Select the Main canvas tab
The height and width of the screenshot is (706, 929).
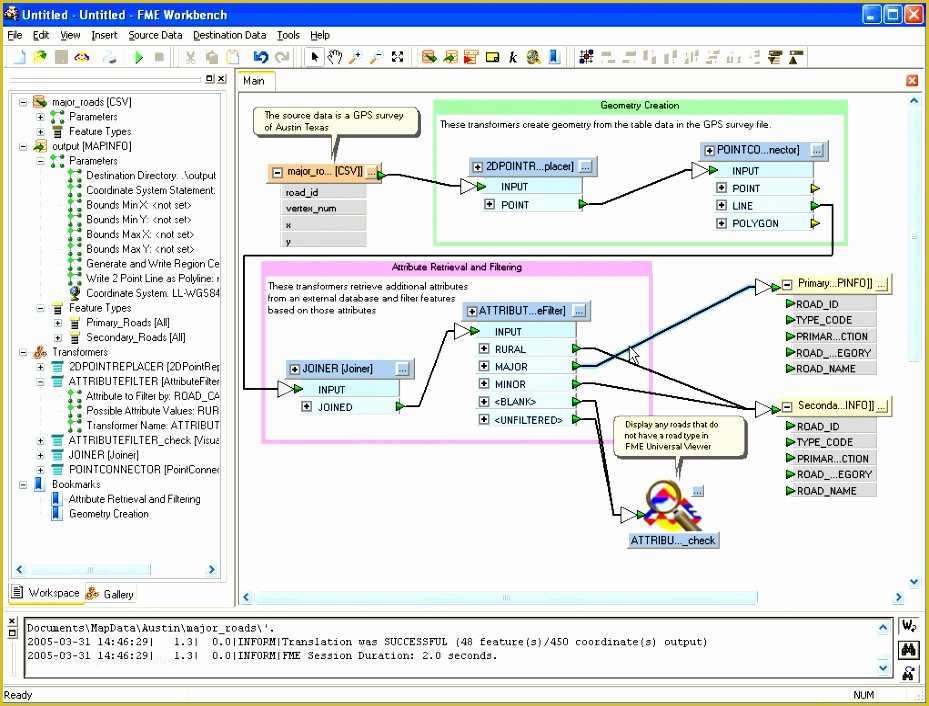pyautogui.click(x=254, y=81)
